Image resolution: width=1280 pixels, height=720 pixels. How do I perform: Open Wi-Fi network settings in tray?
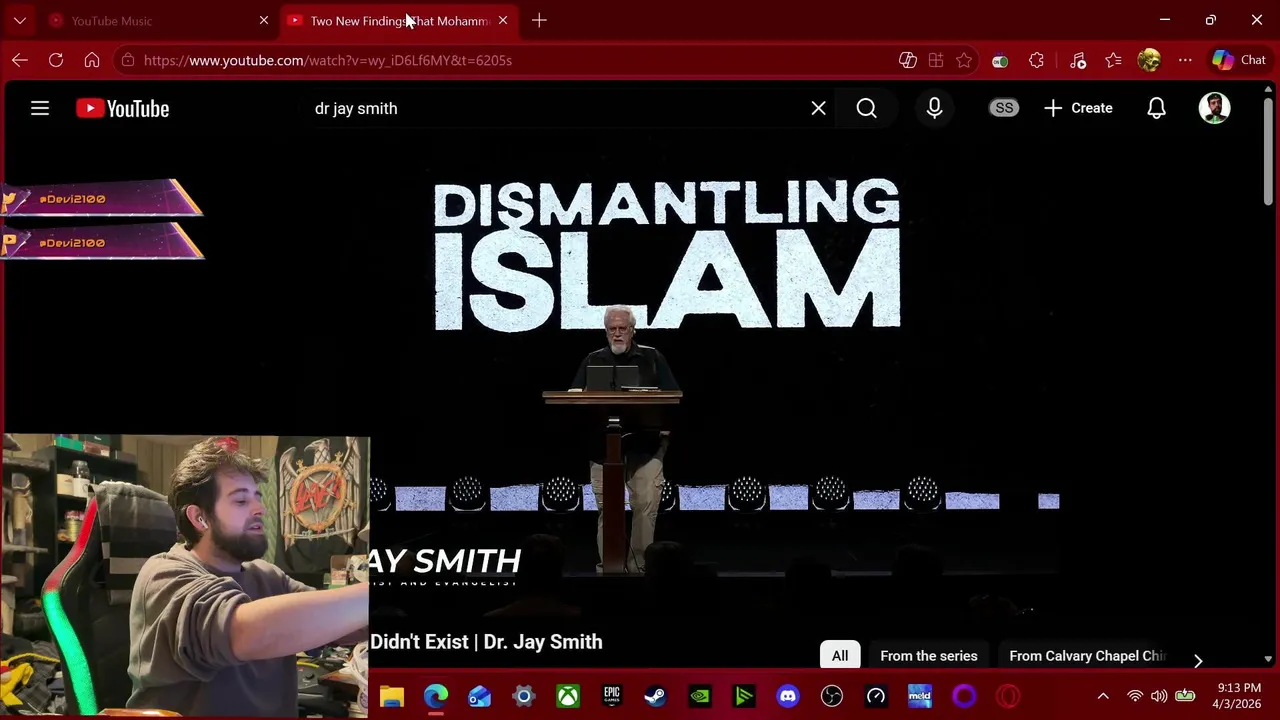[x=1135, y=696]
